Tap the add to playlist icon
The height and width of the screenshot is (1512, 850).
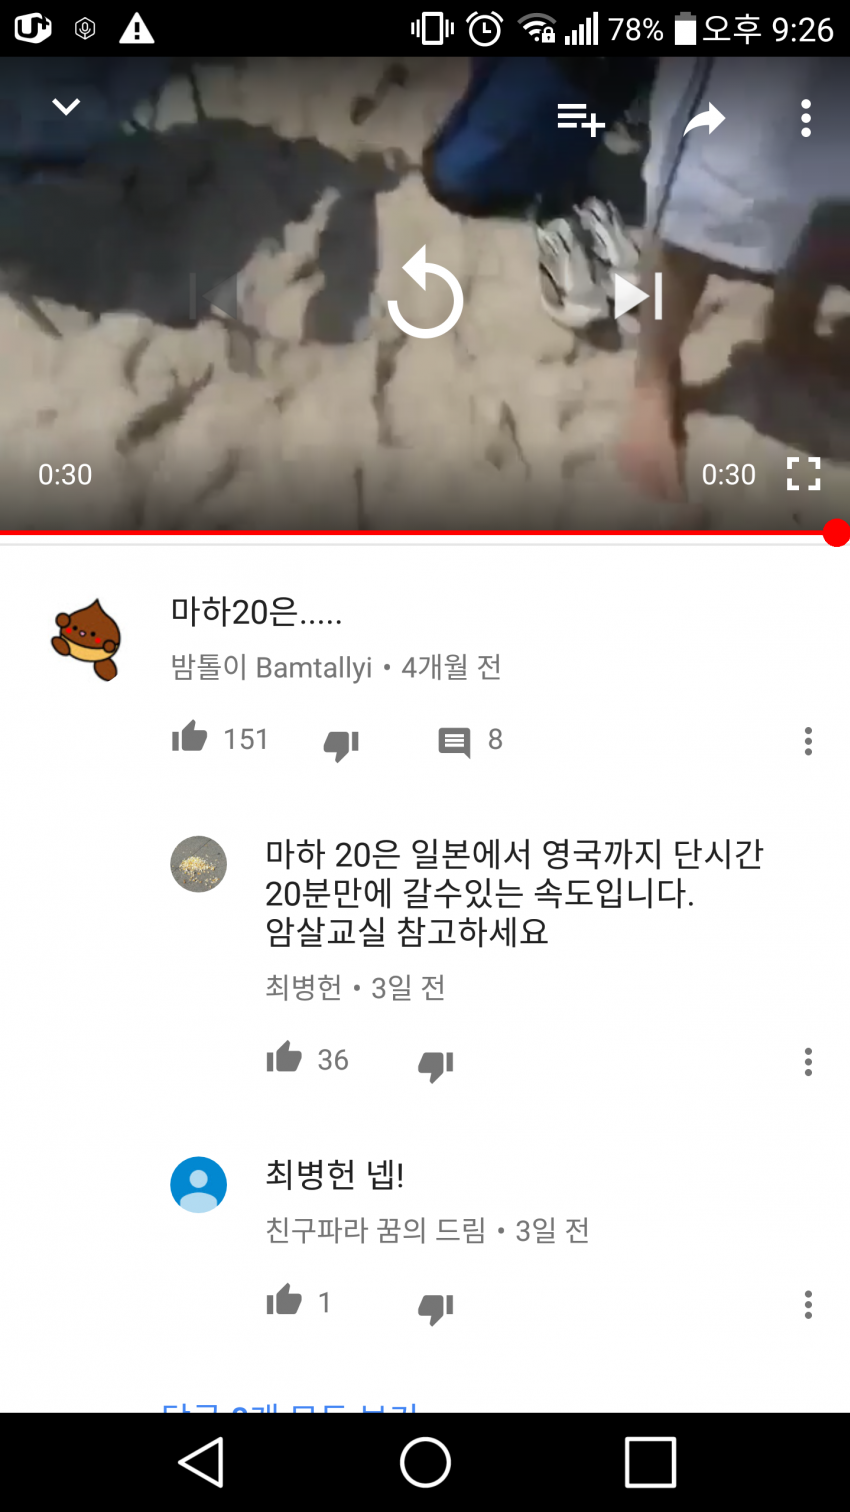(581, 119)
